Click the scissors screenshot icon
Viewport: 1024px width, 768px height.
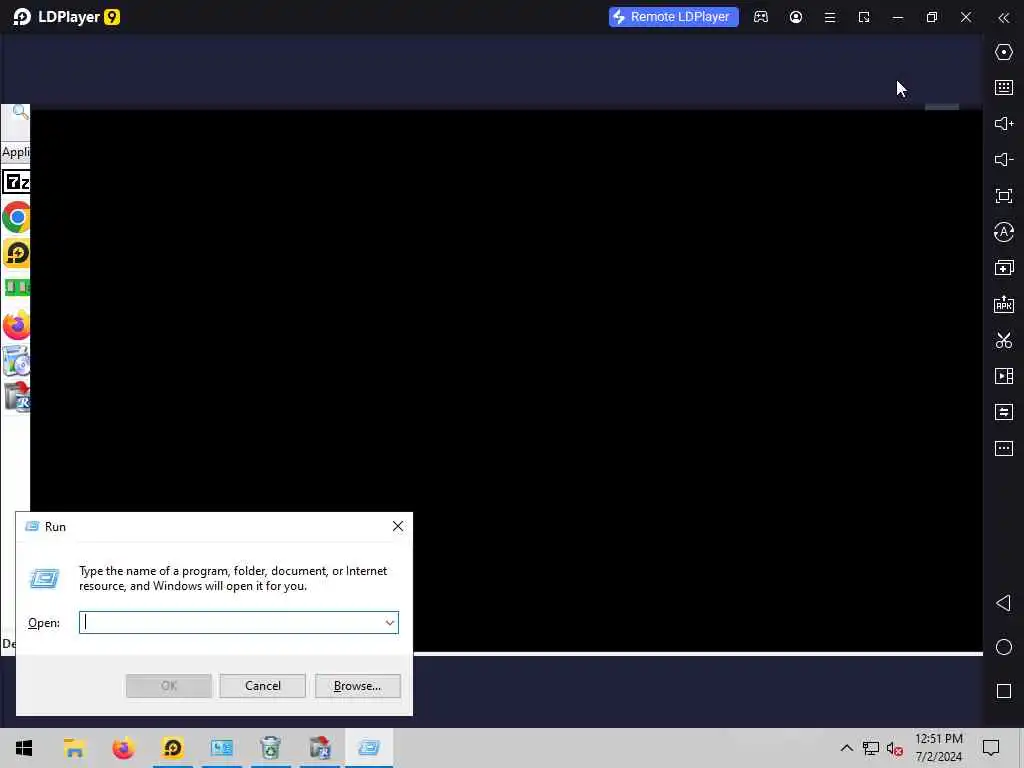point(1004,340)
